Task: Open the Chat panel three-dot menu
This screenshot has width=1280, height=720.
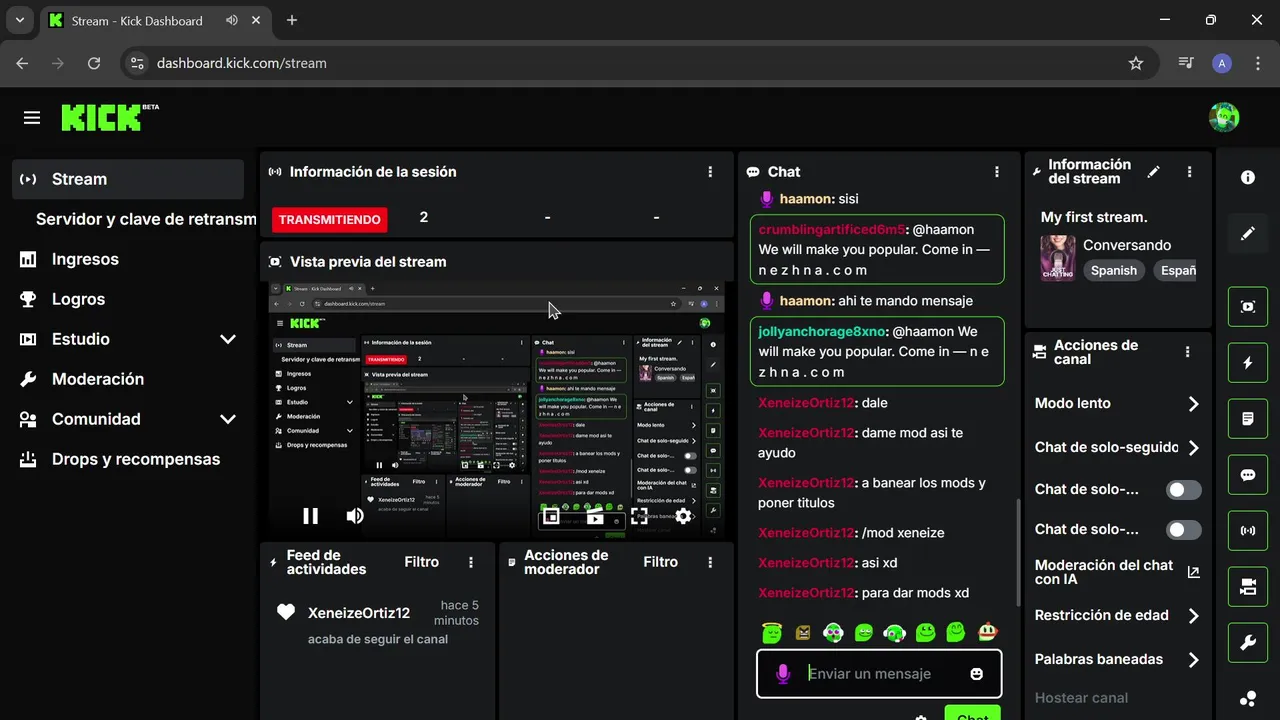Action: (996, 172)
